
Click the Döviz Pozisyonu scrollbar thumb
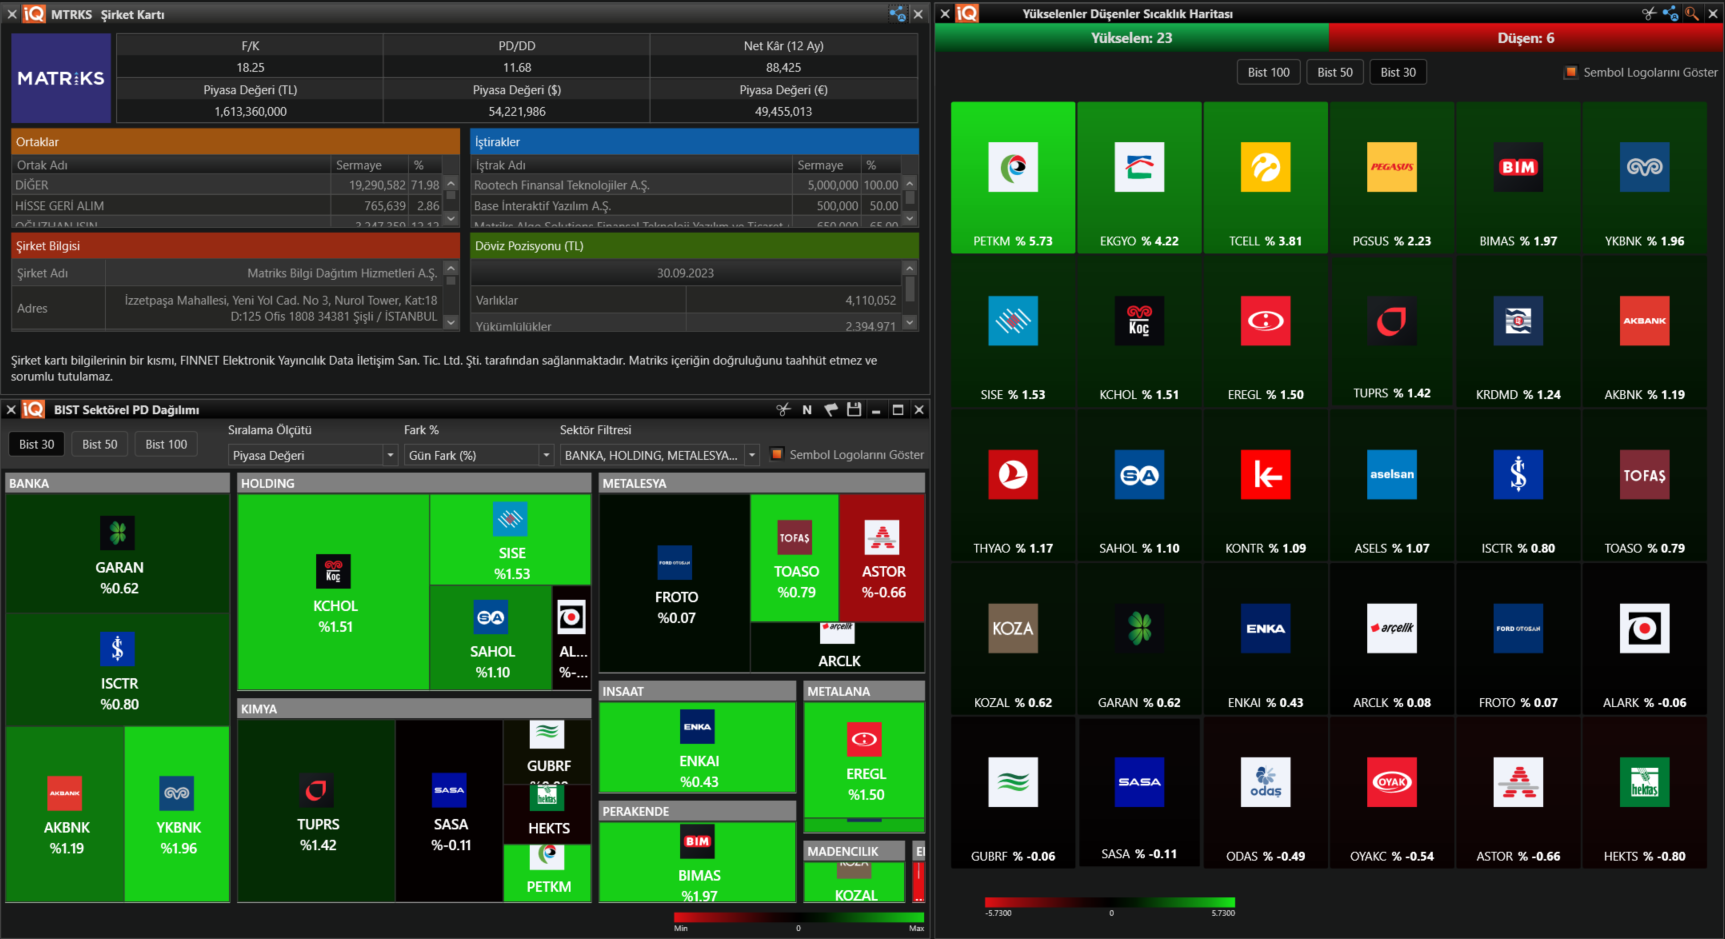[x=910, y=289]
